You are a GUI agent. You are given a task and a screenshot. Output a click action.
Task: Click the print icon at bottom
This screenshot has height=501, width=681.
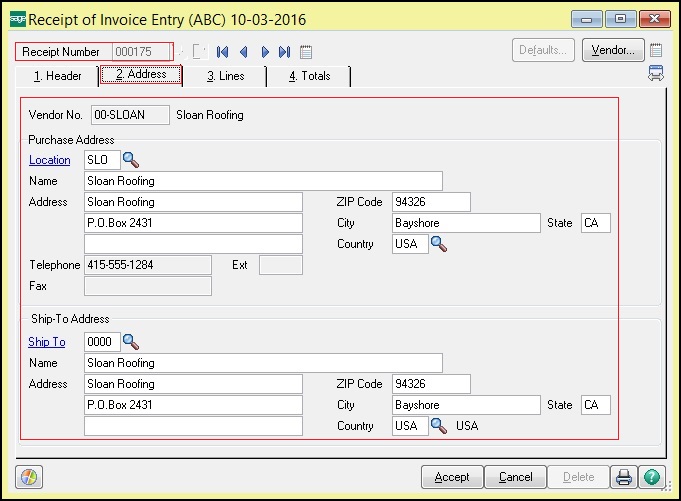coord(623,476)
